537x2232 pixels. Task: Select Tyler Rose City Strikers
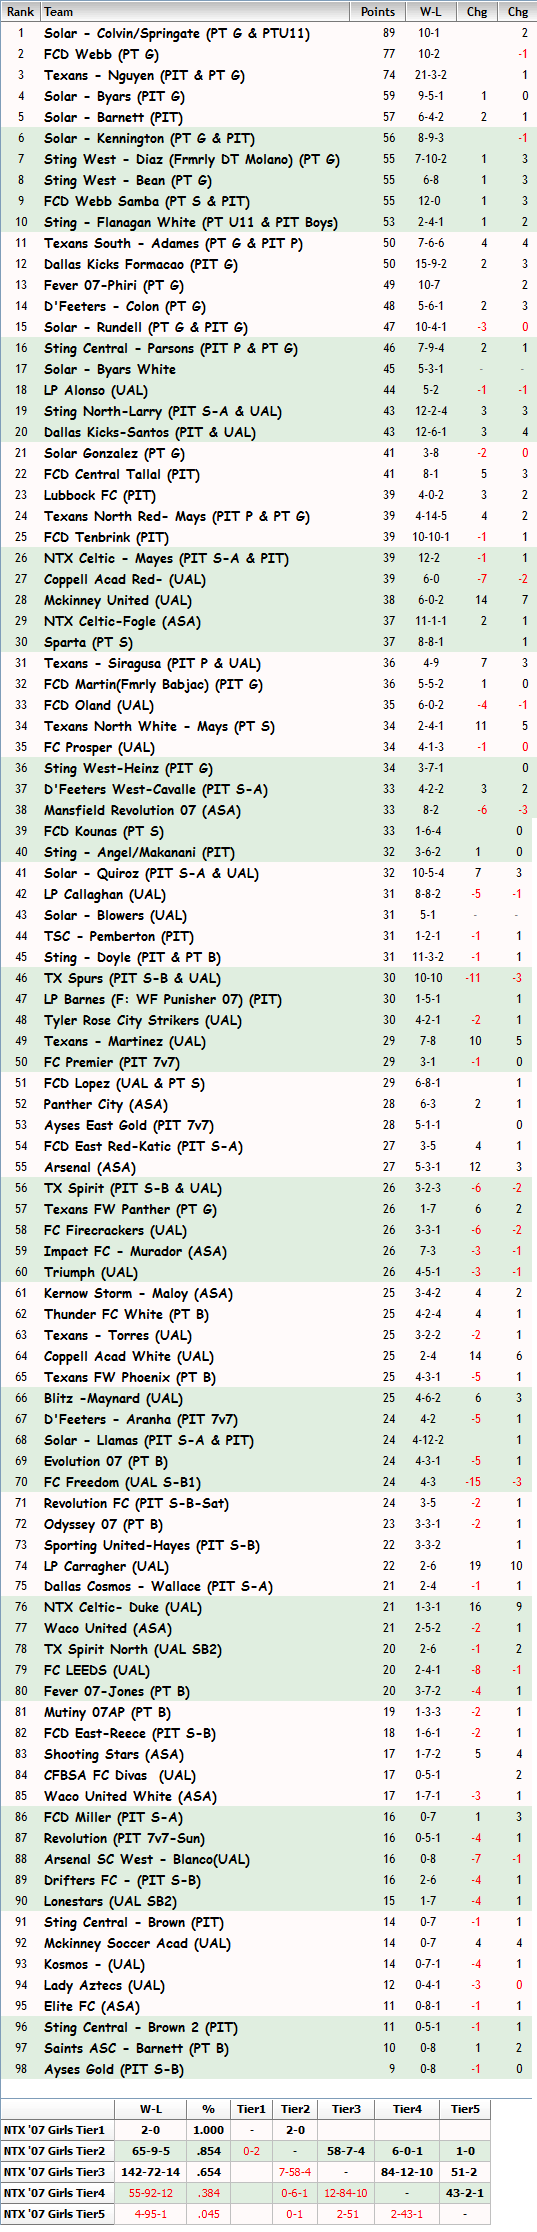(x=143, y=1020)
